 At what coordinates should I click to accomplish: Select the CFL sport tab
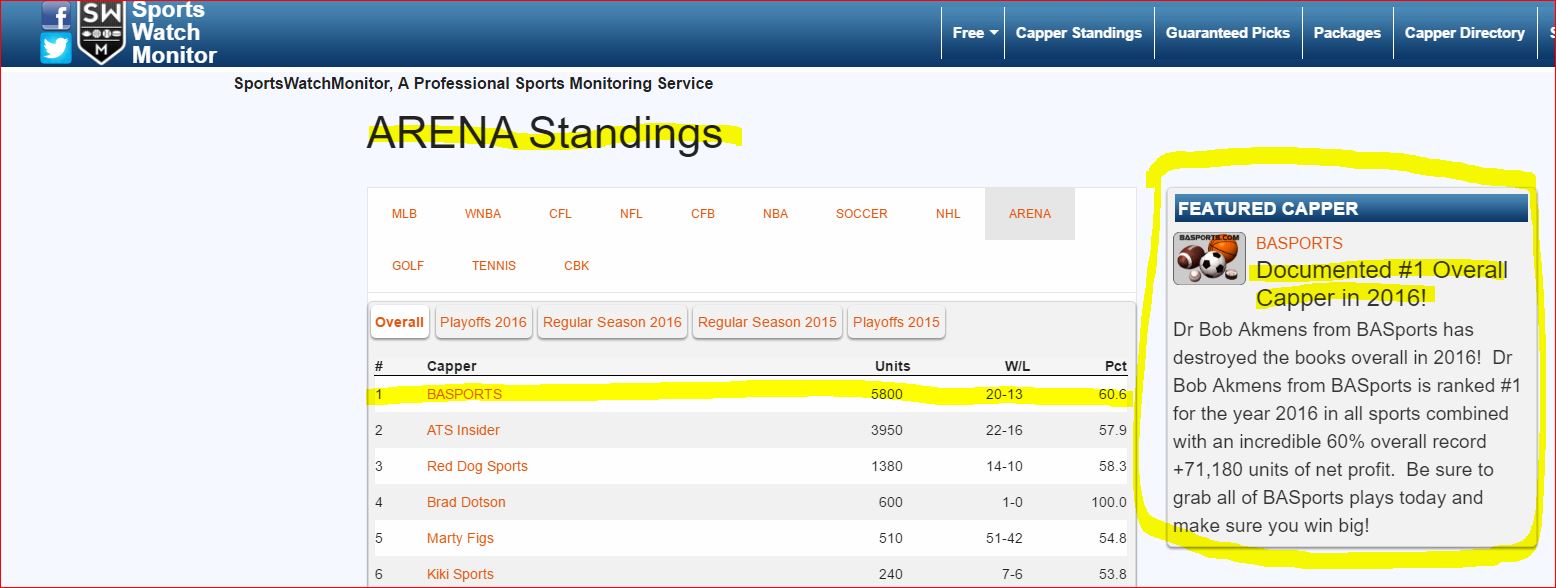pos(560,214)
